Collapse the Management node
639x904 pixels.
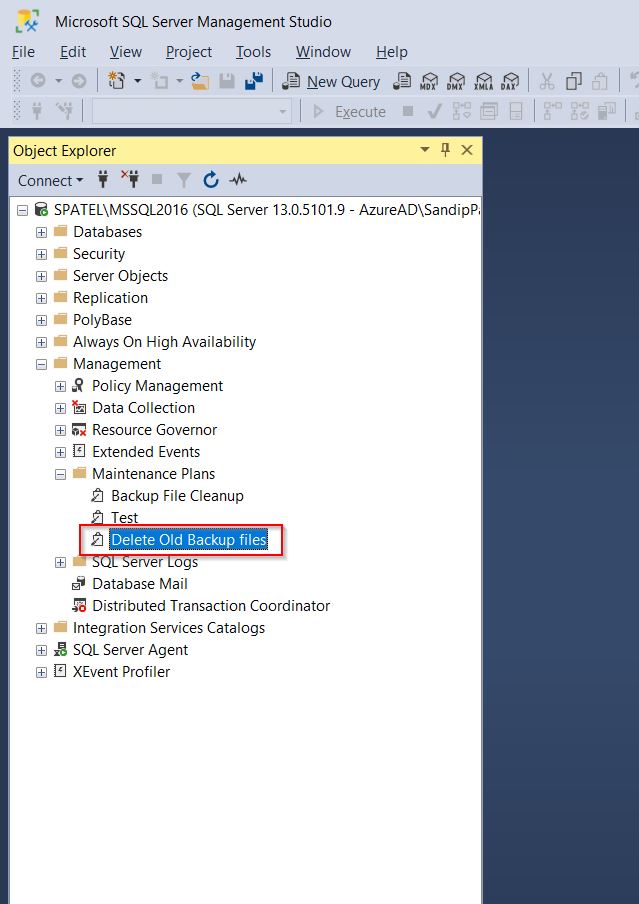[x=41, y=364]
